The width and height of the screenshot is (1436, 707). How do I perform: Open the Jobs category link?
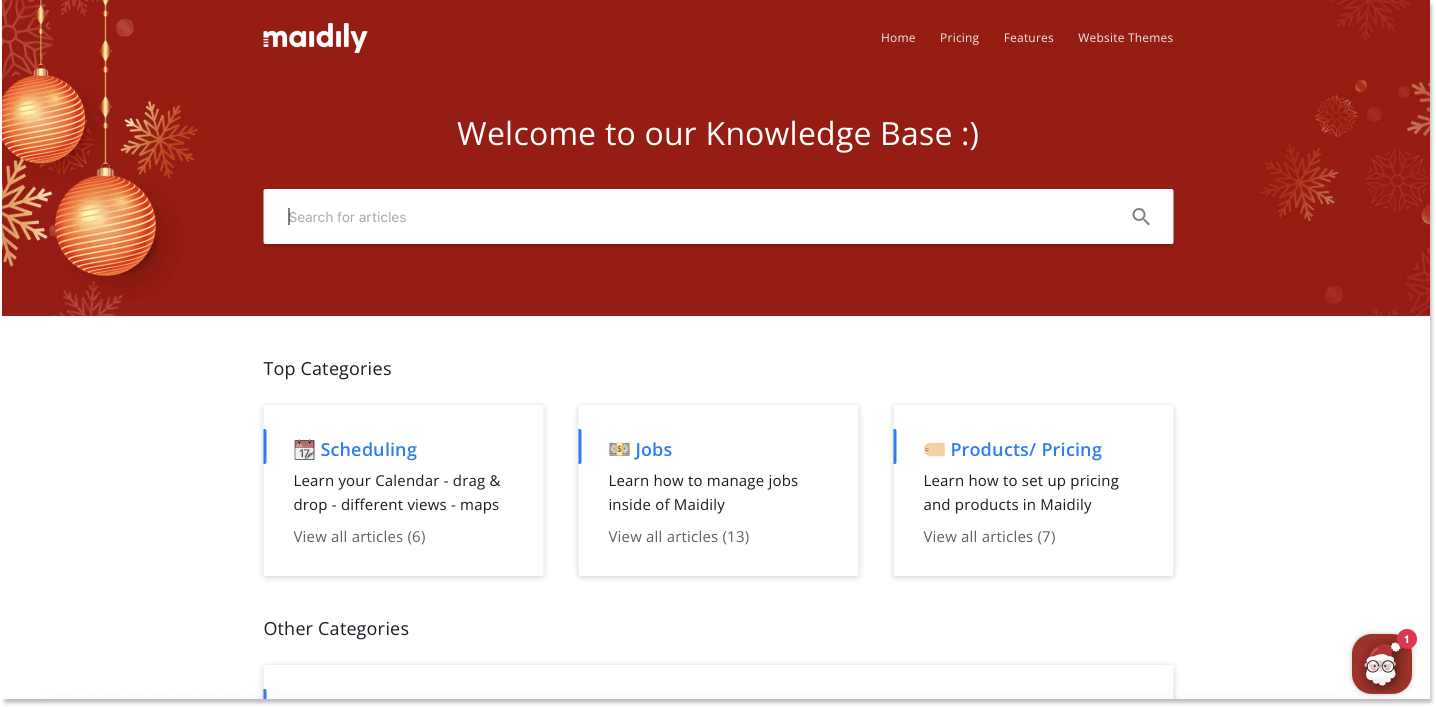(x=653, y=450)
